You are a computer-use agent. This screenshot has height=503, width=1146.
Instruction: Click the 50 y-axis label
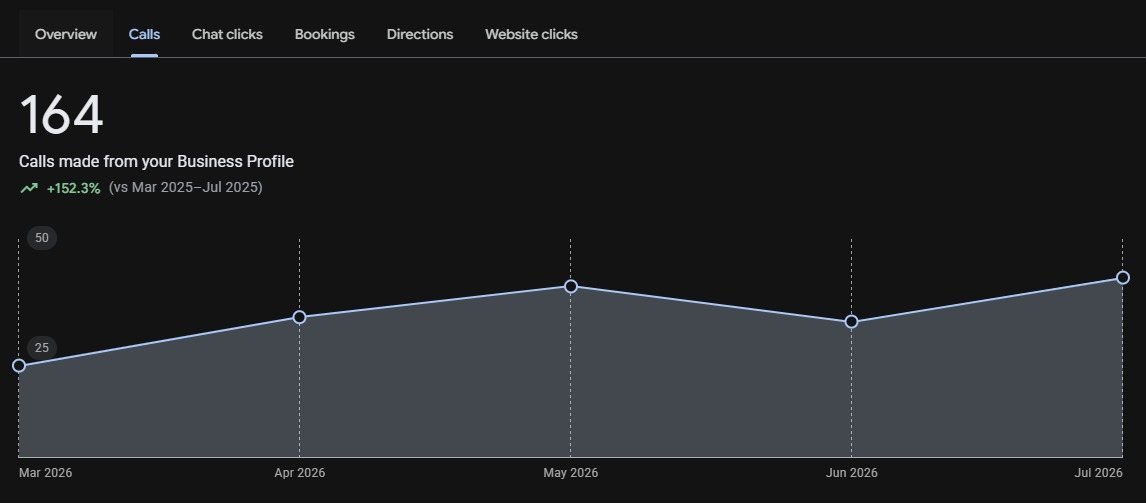click(x=42, y=238)
